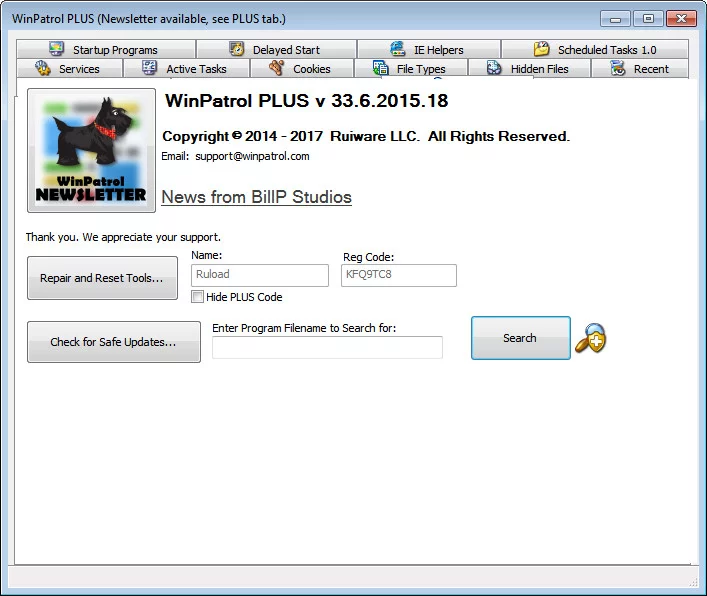Select the Scheduled Tasks 1.0 tab
Screen dimensions: 707x596
595,49
